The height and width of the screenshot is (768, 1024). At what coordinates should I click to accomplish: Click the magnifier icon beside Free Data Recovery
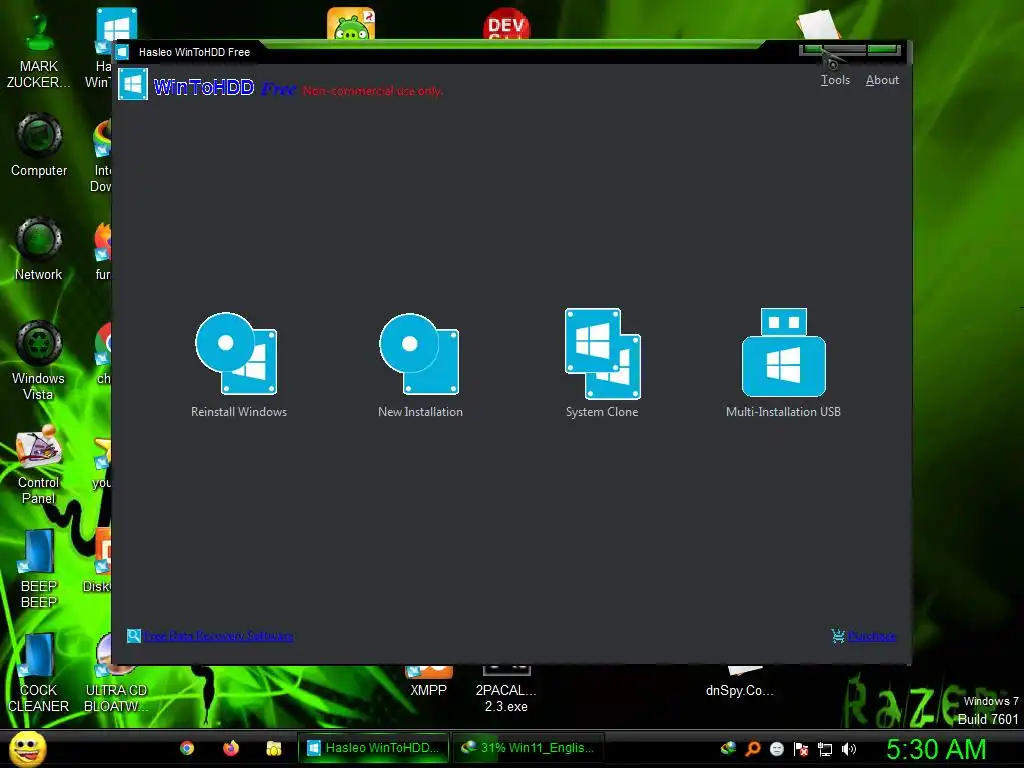(134, 635)
